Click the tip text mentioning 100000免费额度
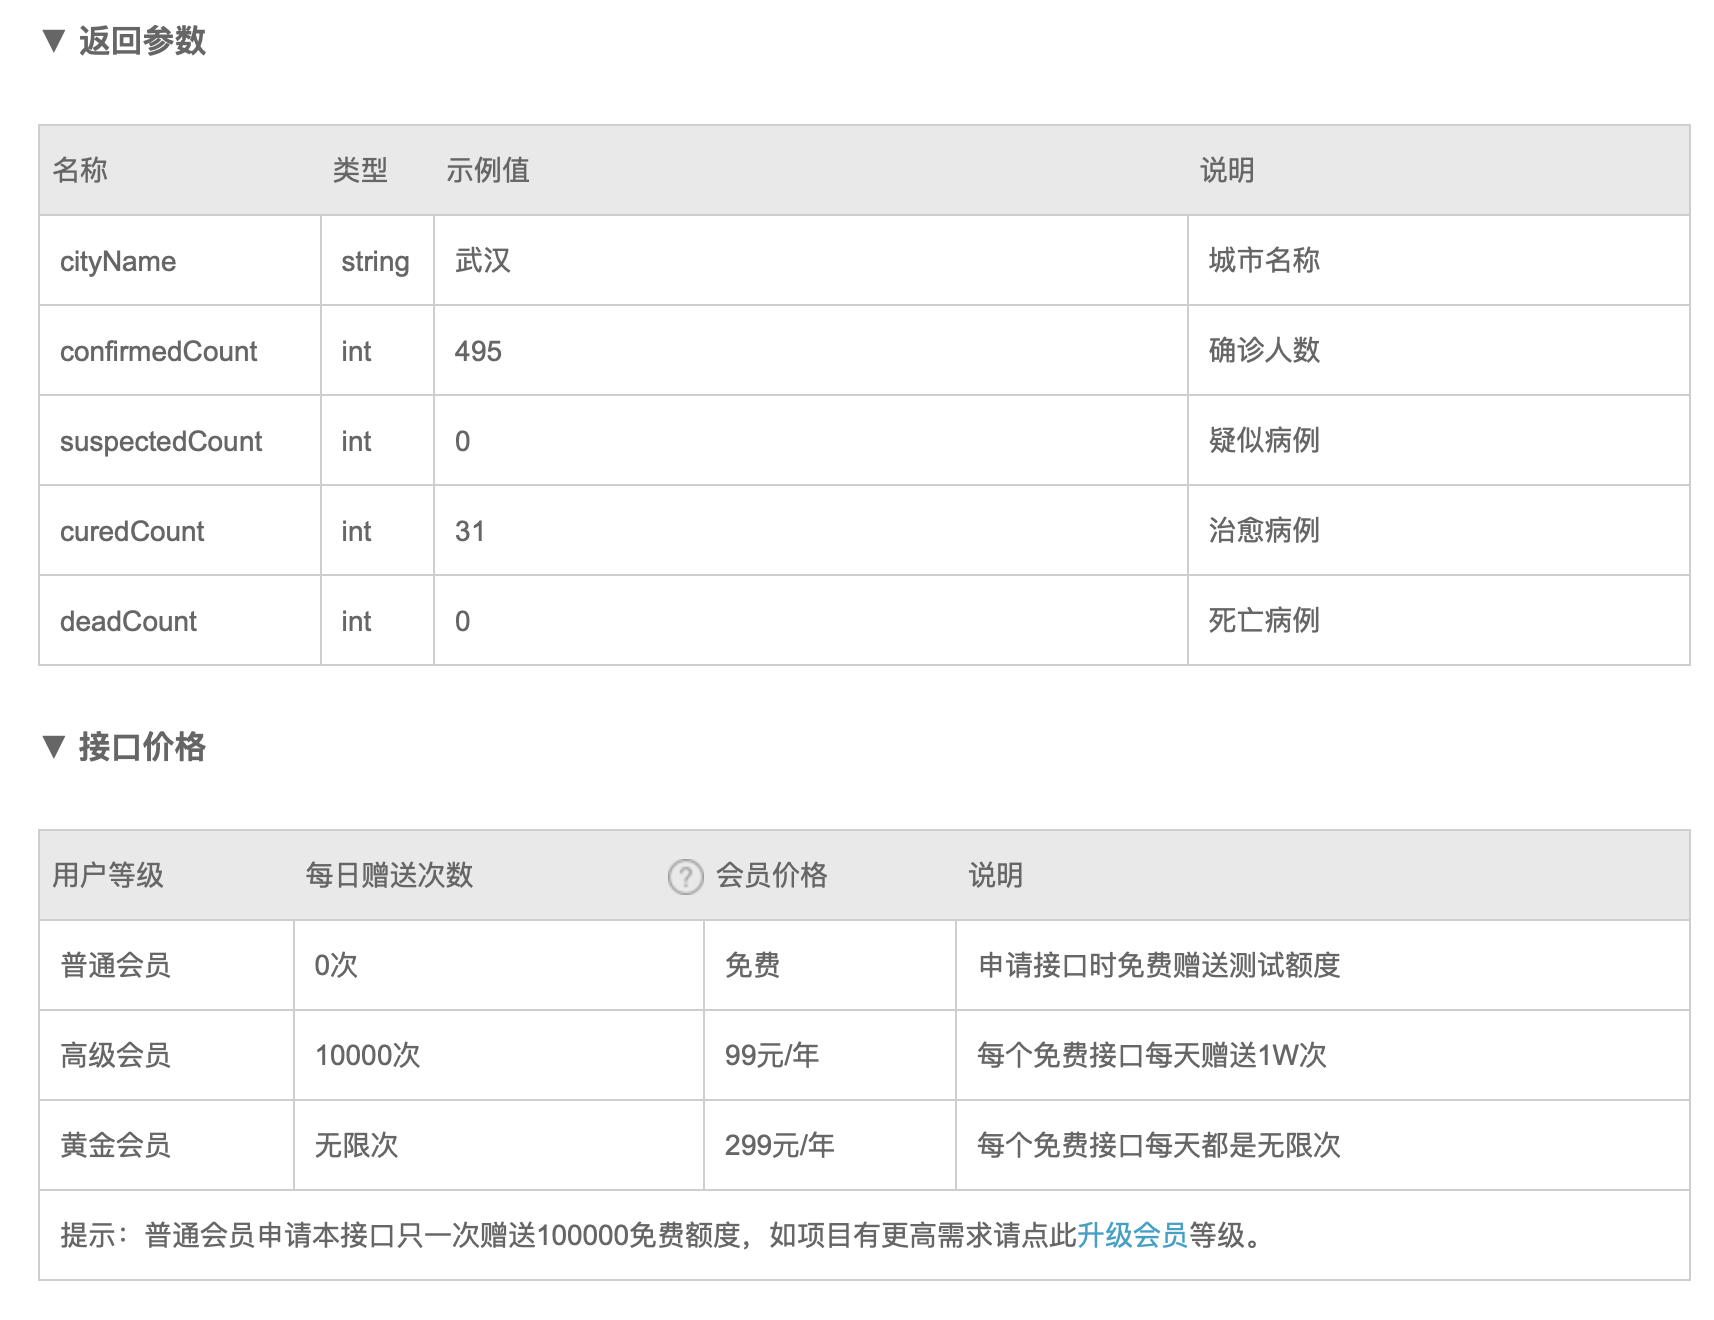Screen dimensions: 1714x1320 [x=661, y=1235]
